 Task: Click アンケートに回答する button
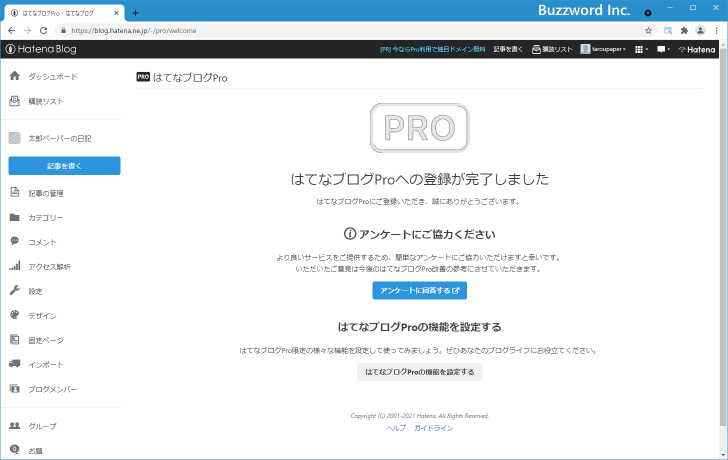pos(420,291)
